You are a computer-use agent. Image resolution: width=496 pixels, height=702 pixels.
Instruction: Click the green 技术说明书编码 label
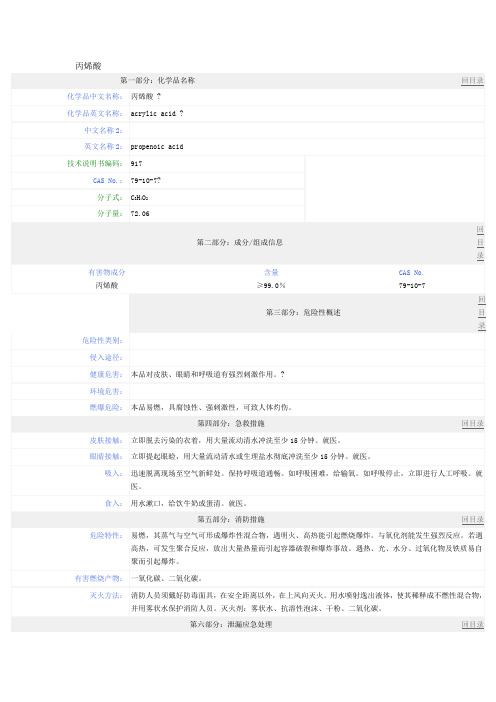[x=95, y=163]
